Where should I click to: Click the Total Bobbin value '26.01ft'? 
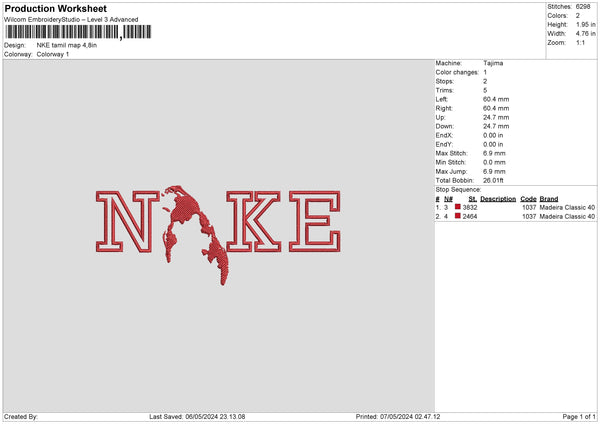point(493,180)
